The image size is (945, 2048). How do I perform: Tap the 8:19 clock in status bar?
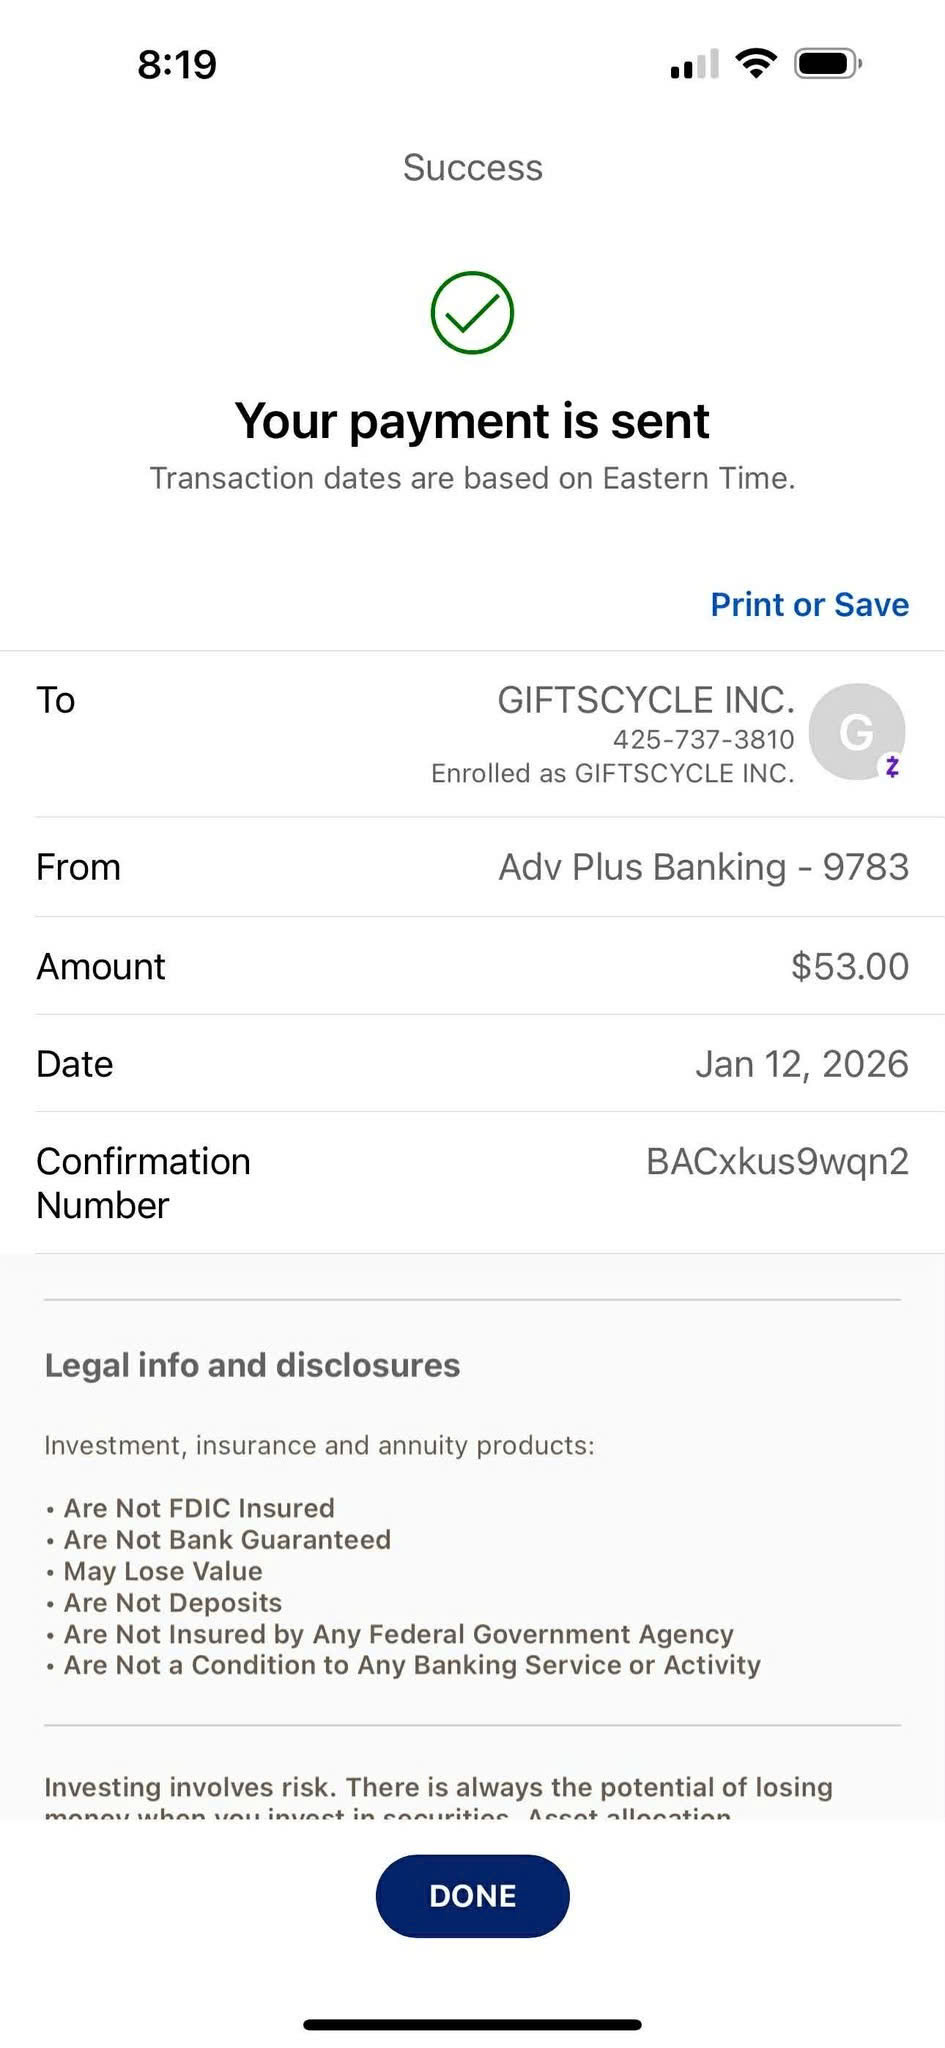[177, 65]
